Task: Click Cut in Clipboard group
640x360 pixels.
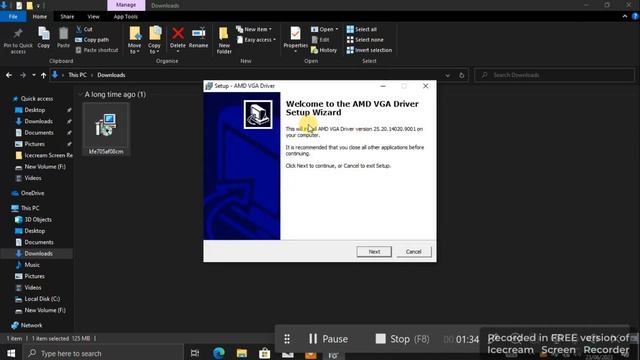Action: [84, 29]
